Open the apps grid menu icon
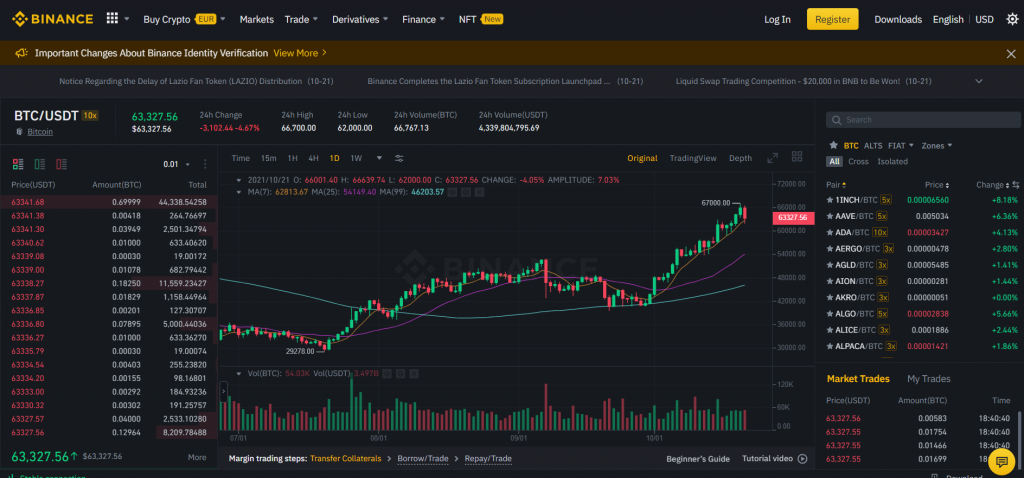Screen dimensions: 1024x478 tap(112, 18)
